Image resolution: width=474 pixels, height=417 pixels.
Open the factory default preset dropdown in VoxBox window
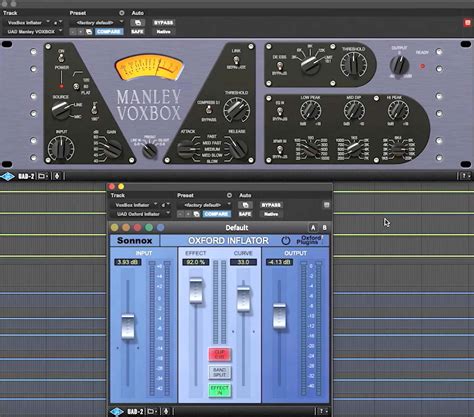(96, 23)
